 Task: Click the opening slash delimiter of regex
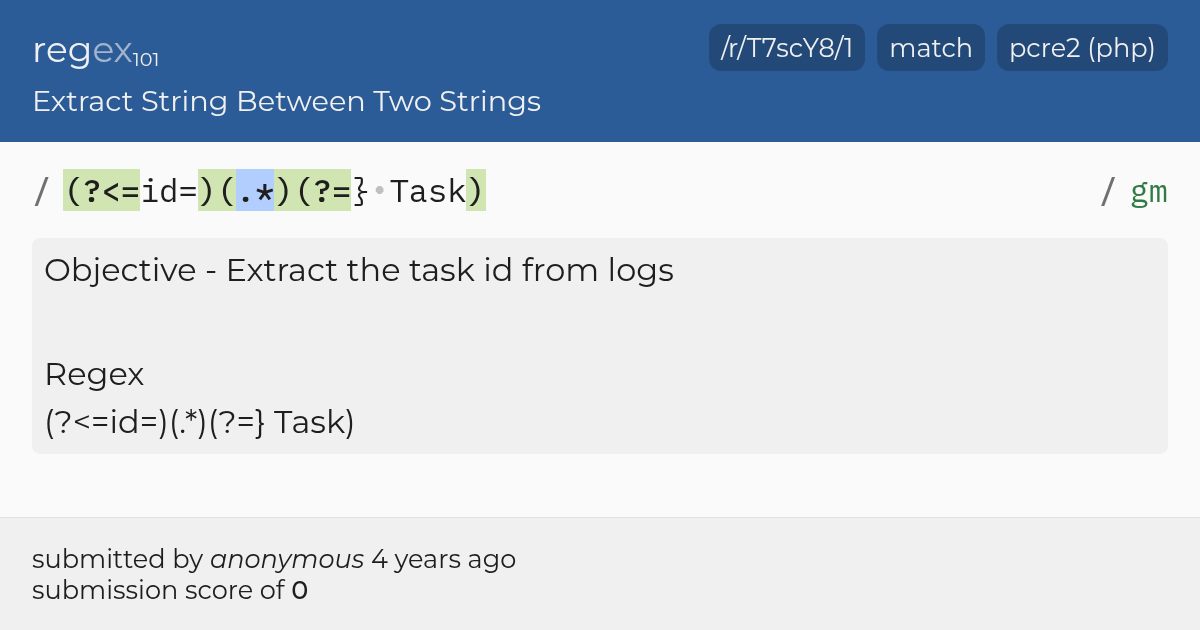[x=41, y=191]
